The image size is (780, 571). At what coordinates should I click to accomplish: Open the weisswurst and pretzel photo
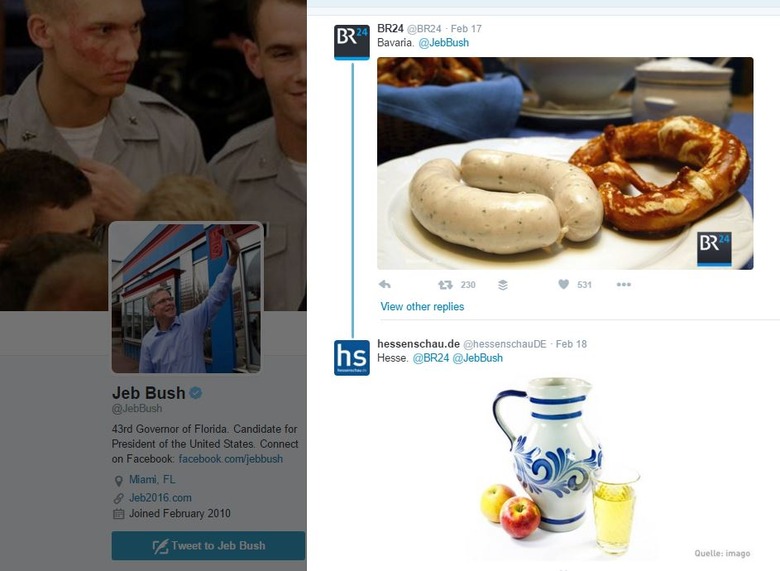(565, 163)
